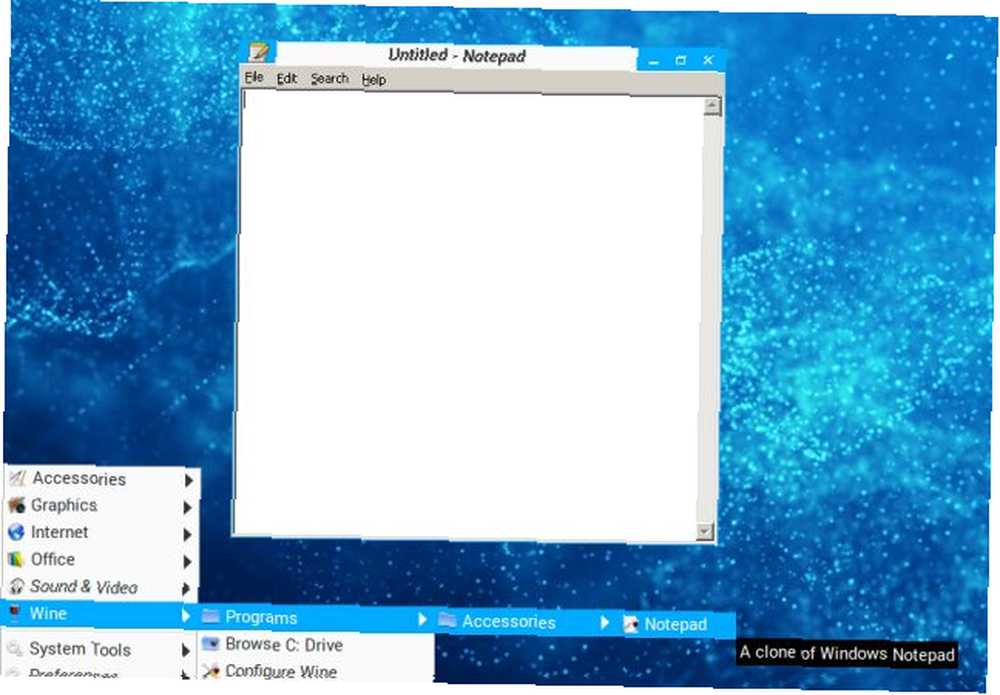Screen dimensions: 1000x695
Task: Open the System Tools category
Action: (99, 649)
